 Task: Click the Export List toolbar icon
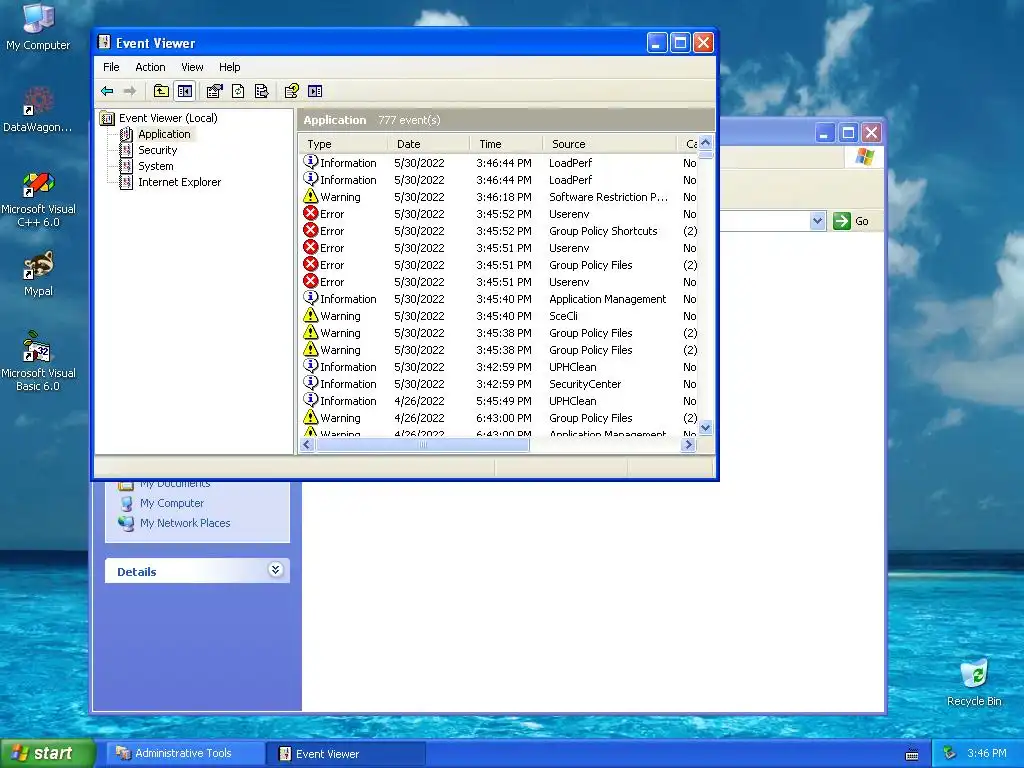[262, 91]
